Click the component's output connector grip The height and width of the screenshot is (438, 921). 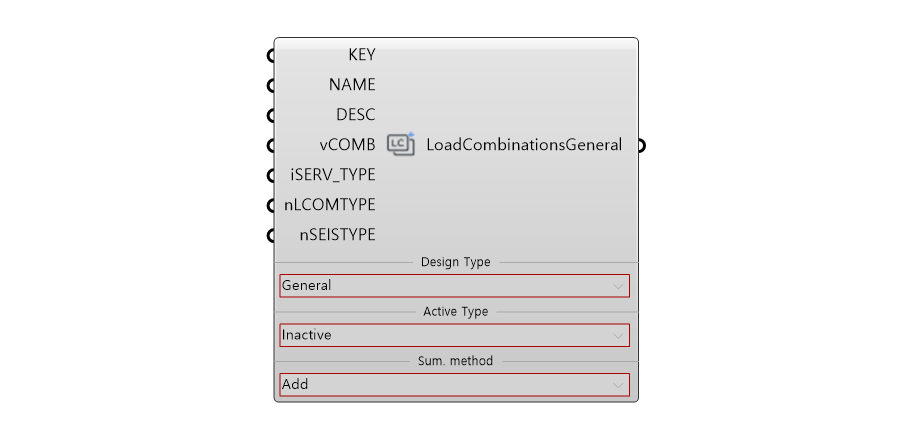tap(640, 145)
